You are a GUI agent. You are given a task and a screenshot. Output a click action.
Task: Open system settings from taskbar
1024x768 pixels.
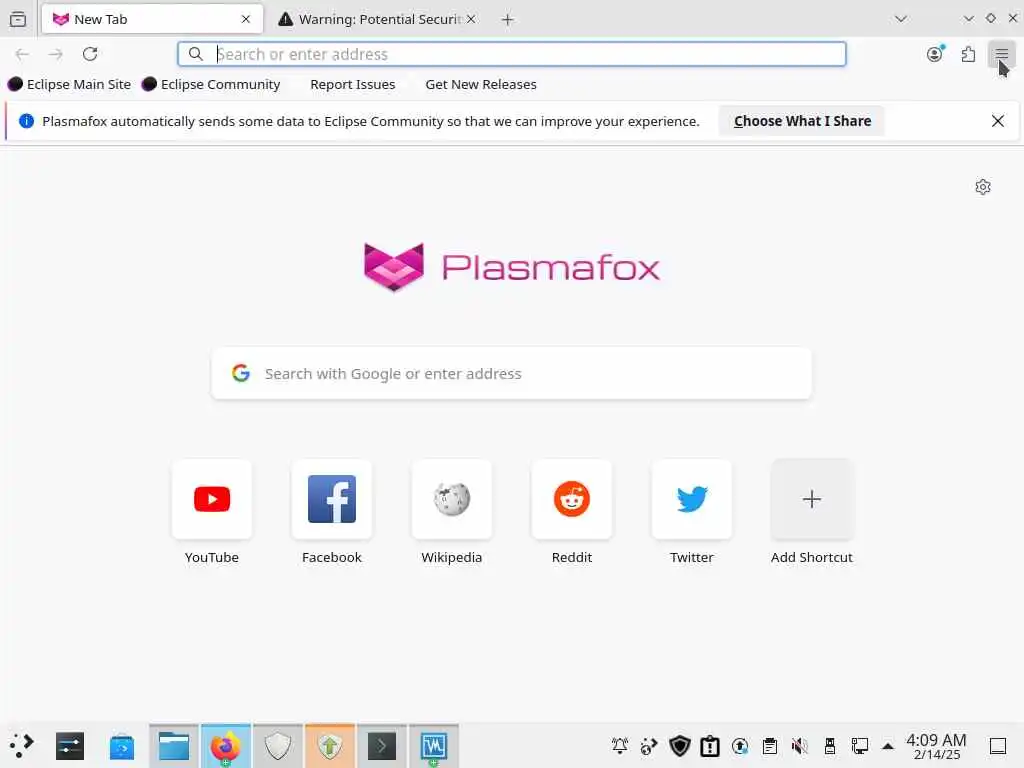tap(70, 746)
